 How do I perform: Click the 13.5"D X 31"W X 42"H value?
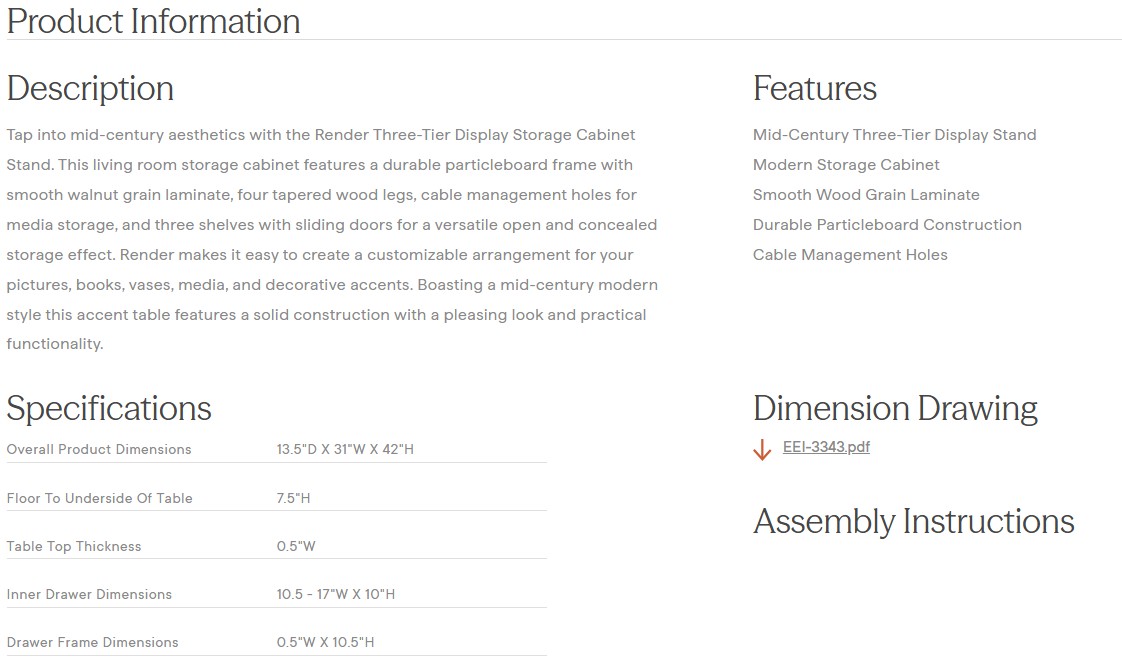click(x=345, y=449)
